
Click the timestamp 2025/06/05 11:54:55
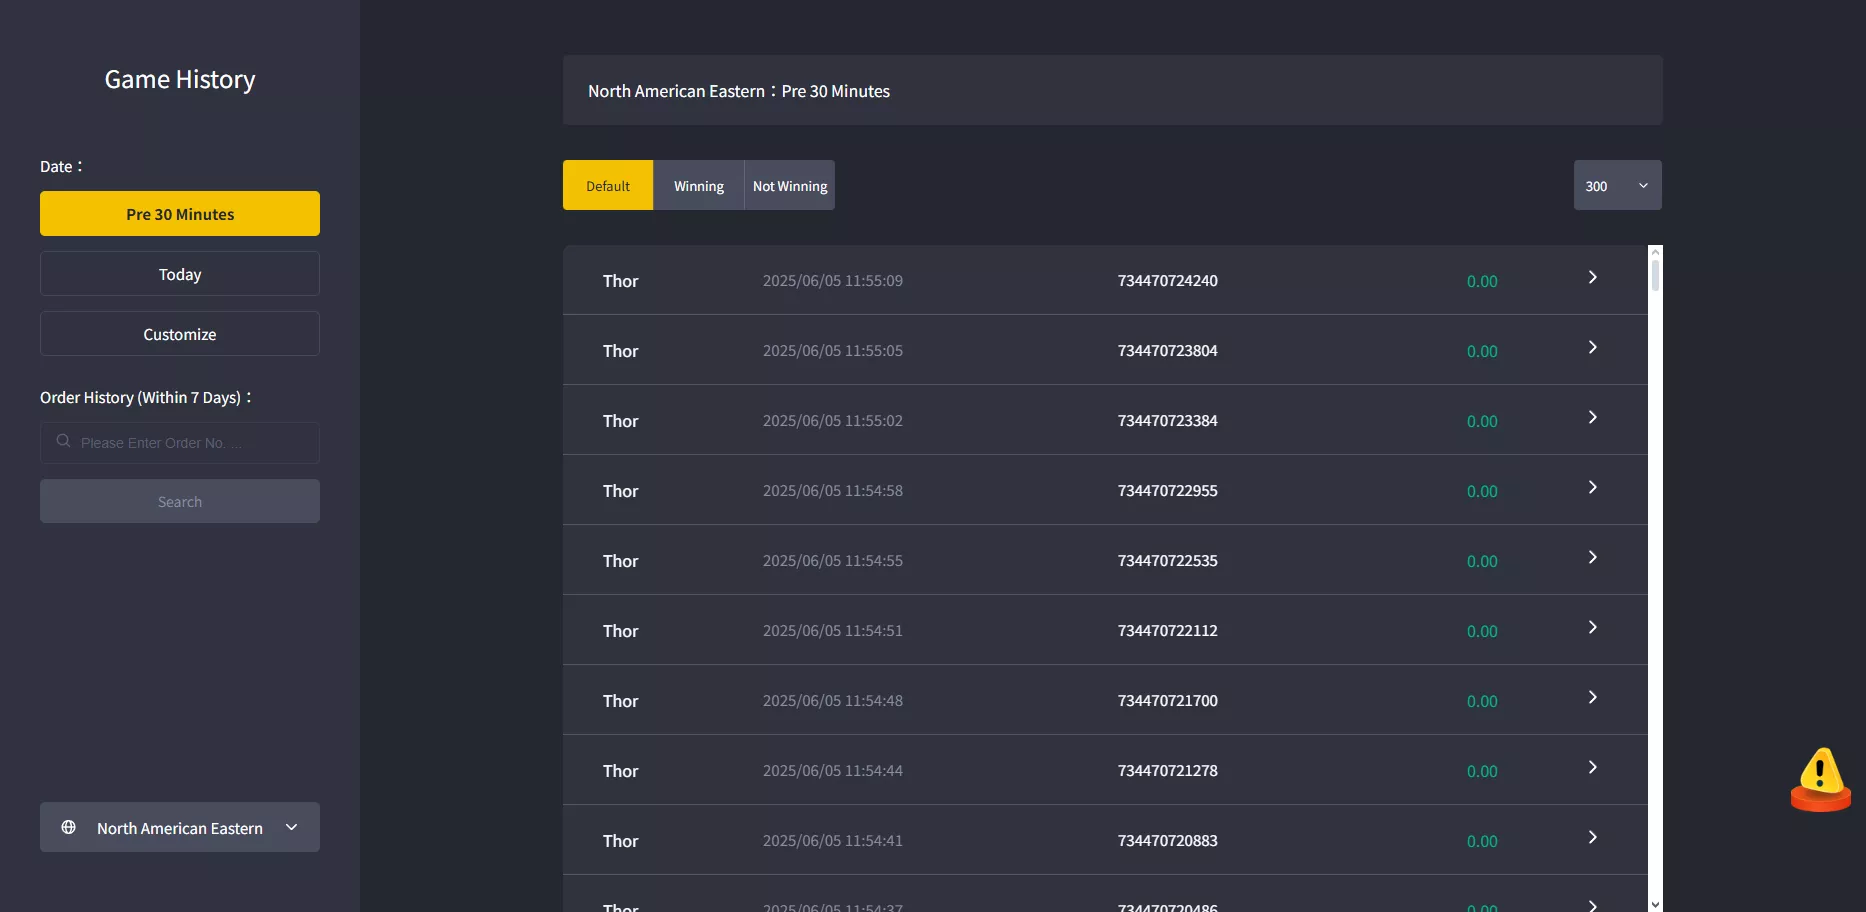point(833,561)
